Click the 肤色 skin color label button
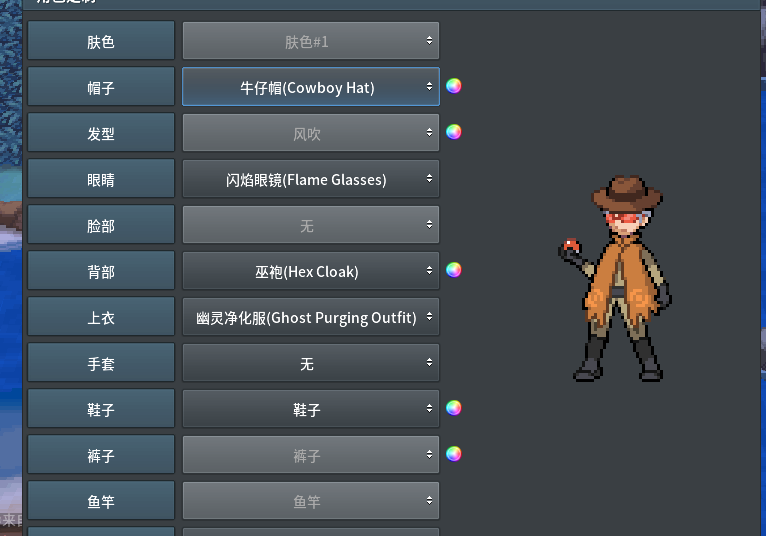Image resolution: width=766 pixels, height=536 pixels. (101, 41)
